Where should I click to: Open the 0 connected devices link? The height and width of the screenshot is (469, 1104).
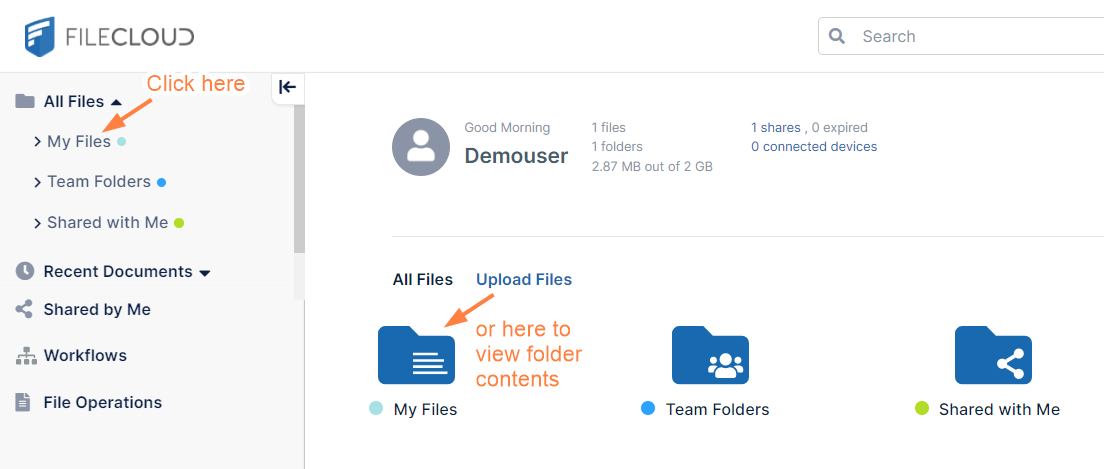(814, 147)
